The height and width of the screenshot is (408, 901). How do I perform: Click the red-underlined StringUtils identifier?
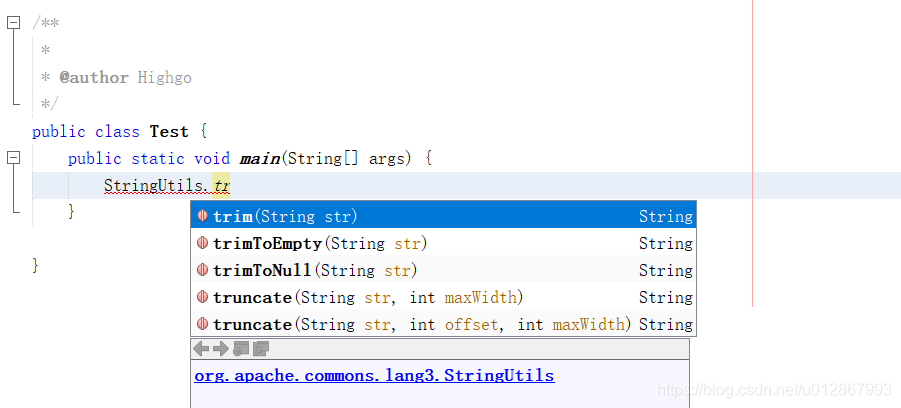click(155, 185)
